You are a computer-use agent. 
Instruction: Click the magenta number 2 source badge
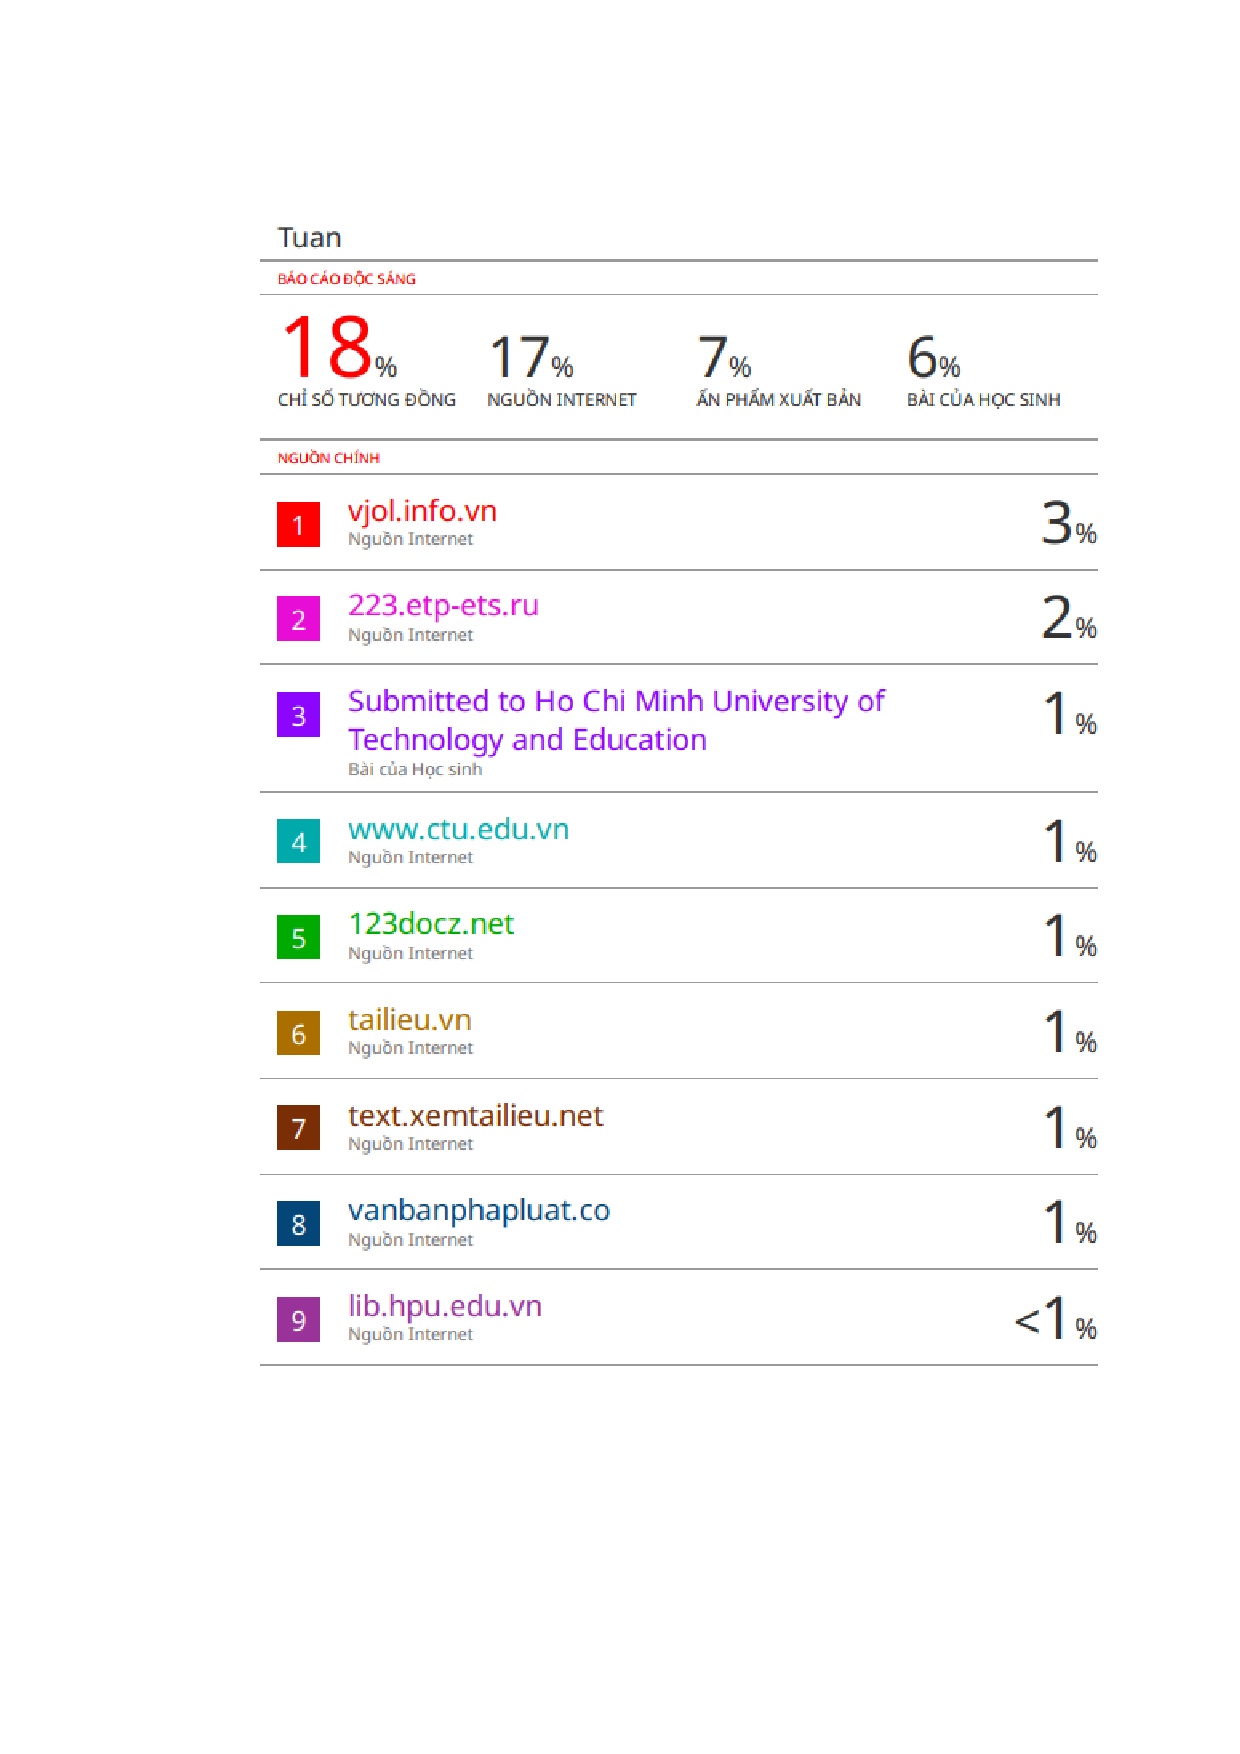pyautogui.click(x=298, y=620)
